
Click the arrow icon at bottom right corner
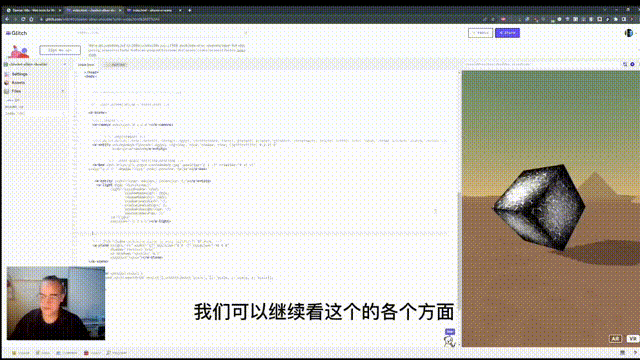coord(635,352)
